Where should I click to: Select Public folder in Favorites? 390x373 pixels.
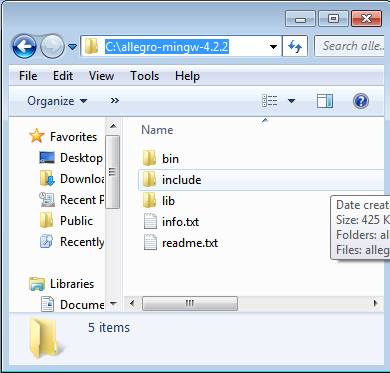76,221
